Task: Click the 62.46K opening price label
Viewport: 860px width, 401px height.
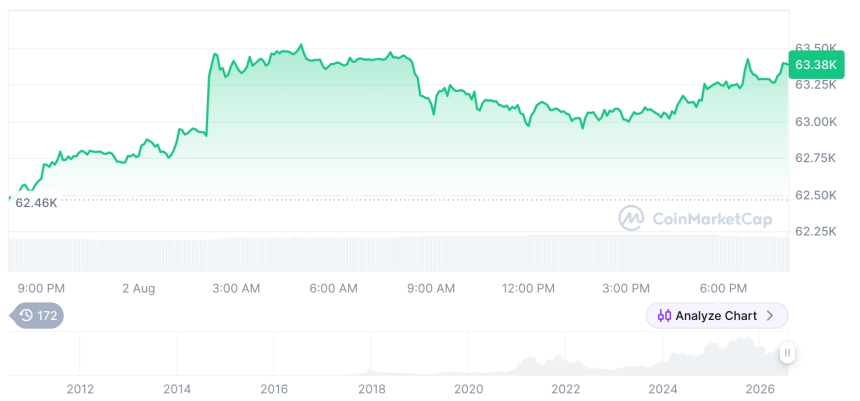Action: (36, 203)
